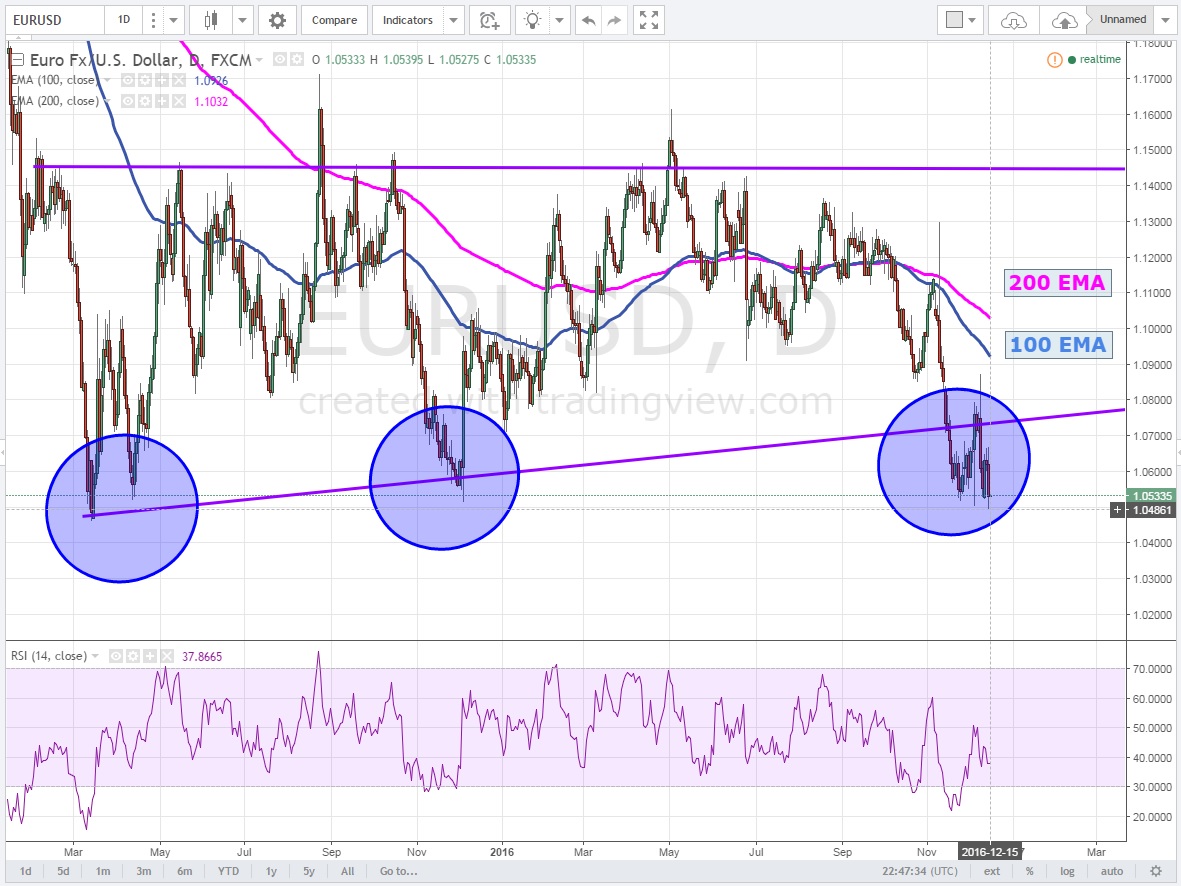Viewport: 1181px width, 886px height.
Task: Click the alarm clock alert icon
Action: tap(487, 20)
